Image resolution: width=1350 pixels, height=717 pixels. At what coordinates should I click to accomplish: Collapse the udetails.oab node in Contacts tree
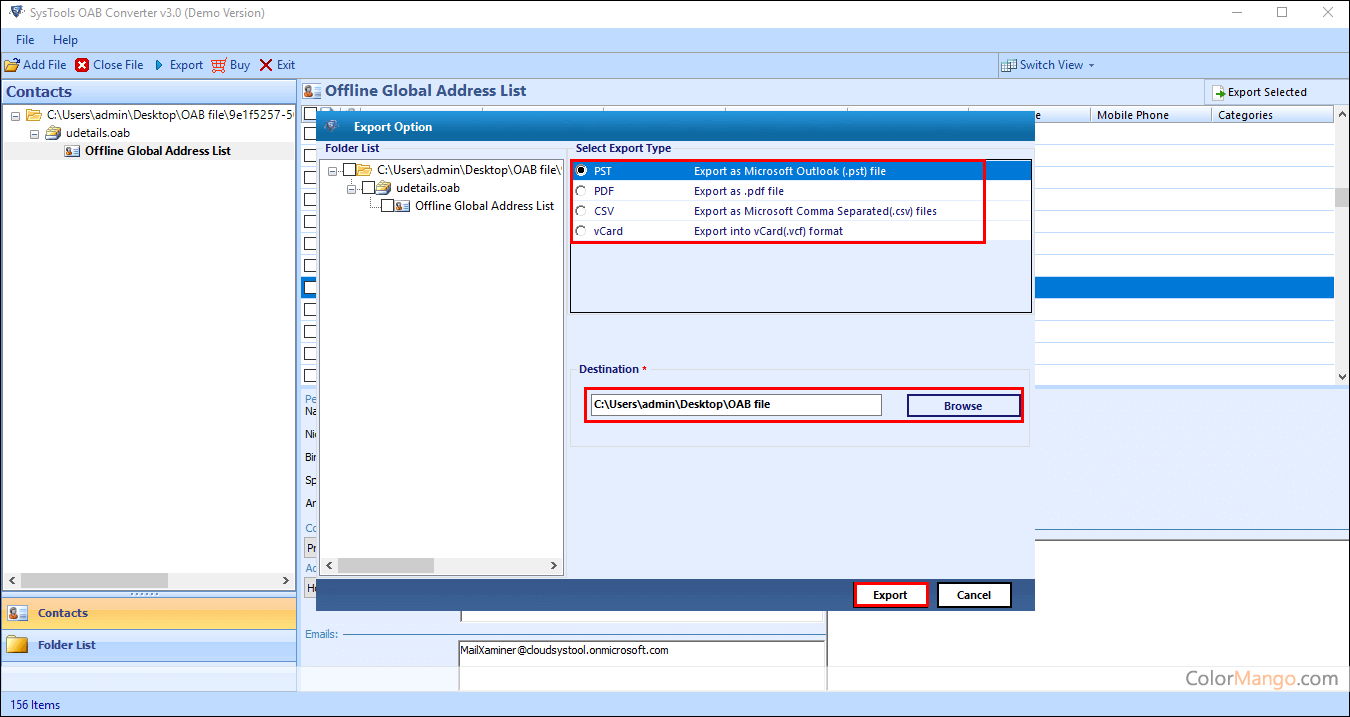pos(34,133)
